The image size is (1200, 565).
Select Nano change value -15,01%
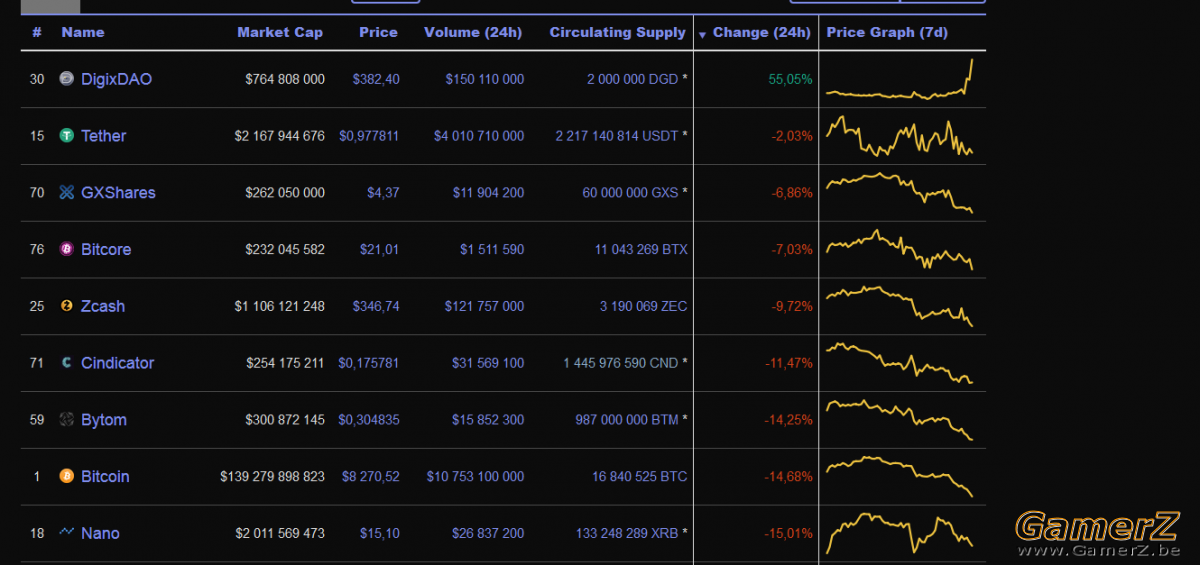(x=789, y=533)
